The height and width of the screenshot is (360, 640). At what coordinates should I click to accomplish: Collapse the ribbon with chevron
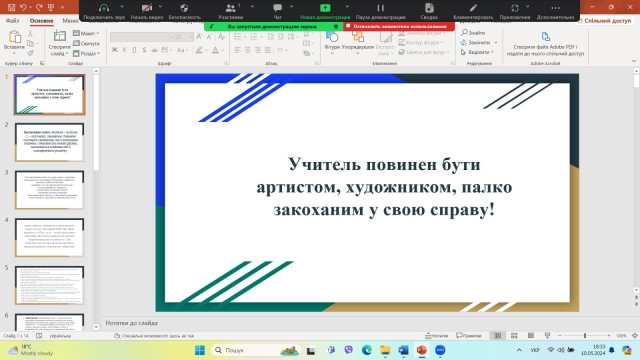click(633, 61)
